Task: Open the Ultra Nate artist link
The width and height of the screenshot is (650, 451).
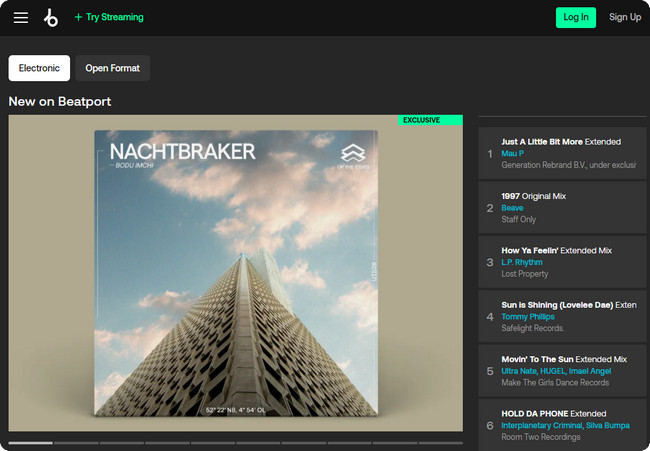Action: [x=519, y=371]
